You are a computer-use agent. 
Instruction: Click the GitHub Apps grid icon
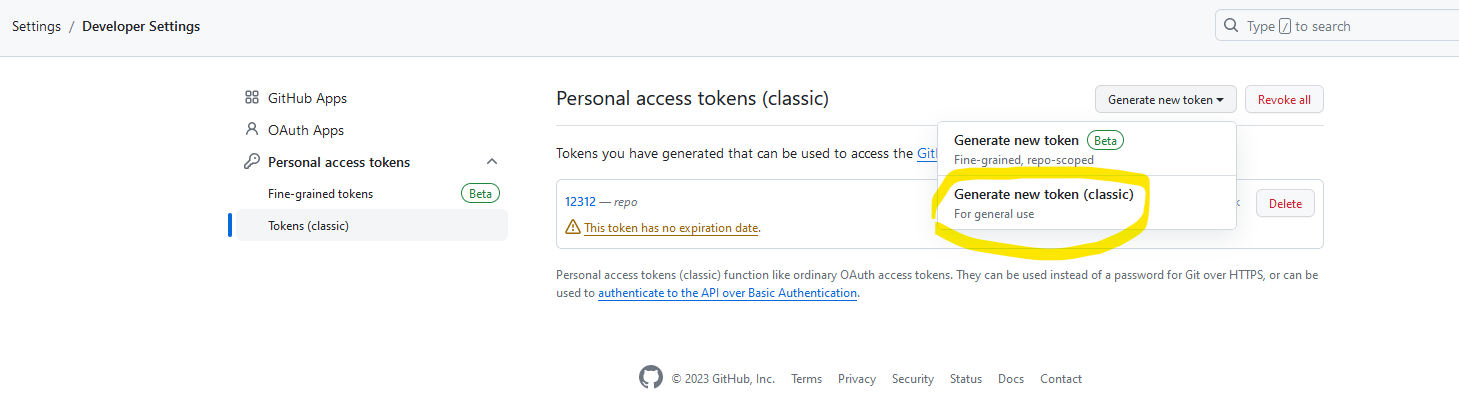(252, 98)
